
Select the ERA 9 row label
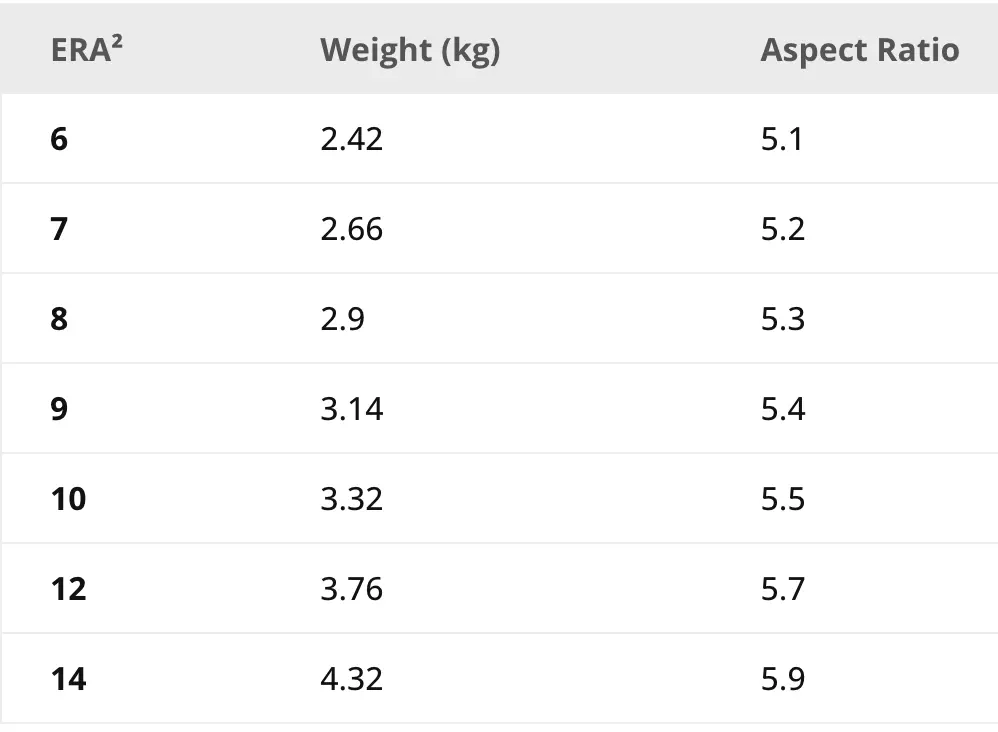(x=59, y=409)
